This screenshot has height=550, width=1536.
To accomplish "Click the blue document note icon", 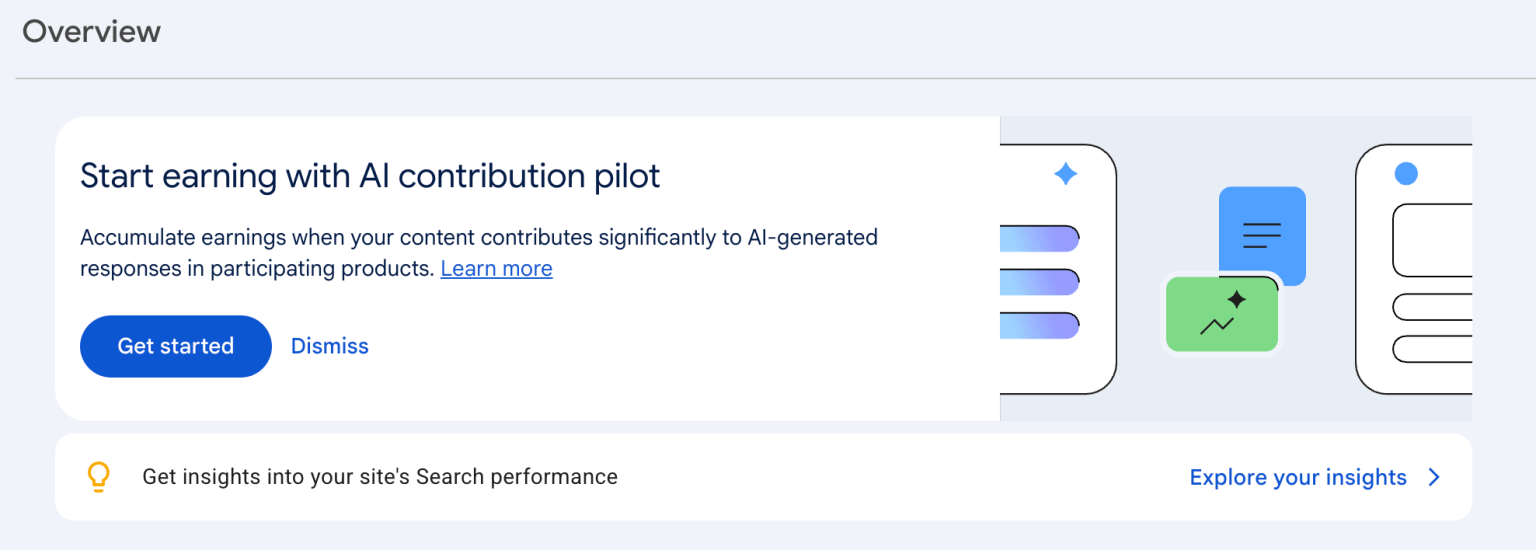I will pos(1262,236).
